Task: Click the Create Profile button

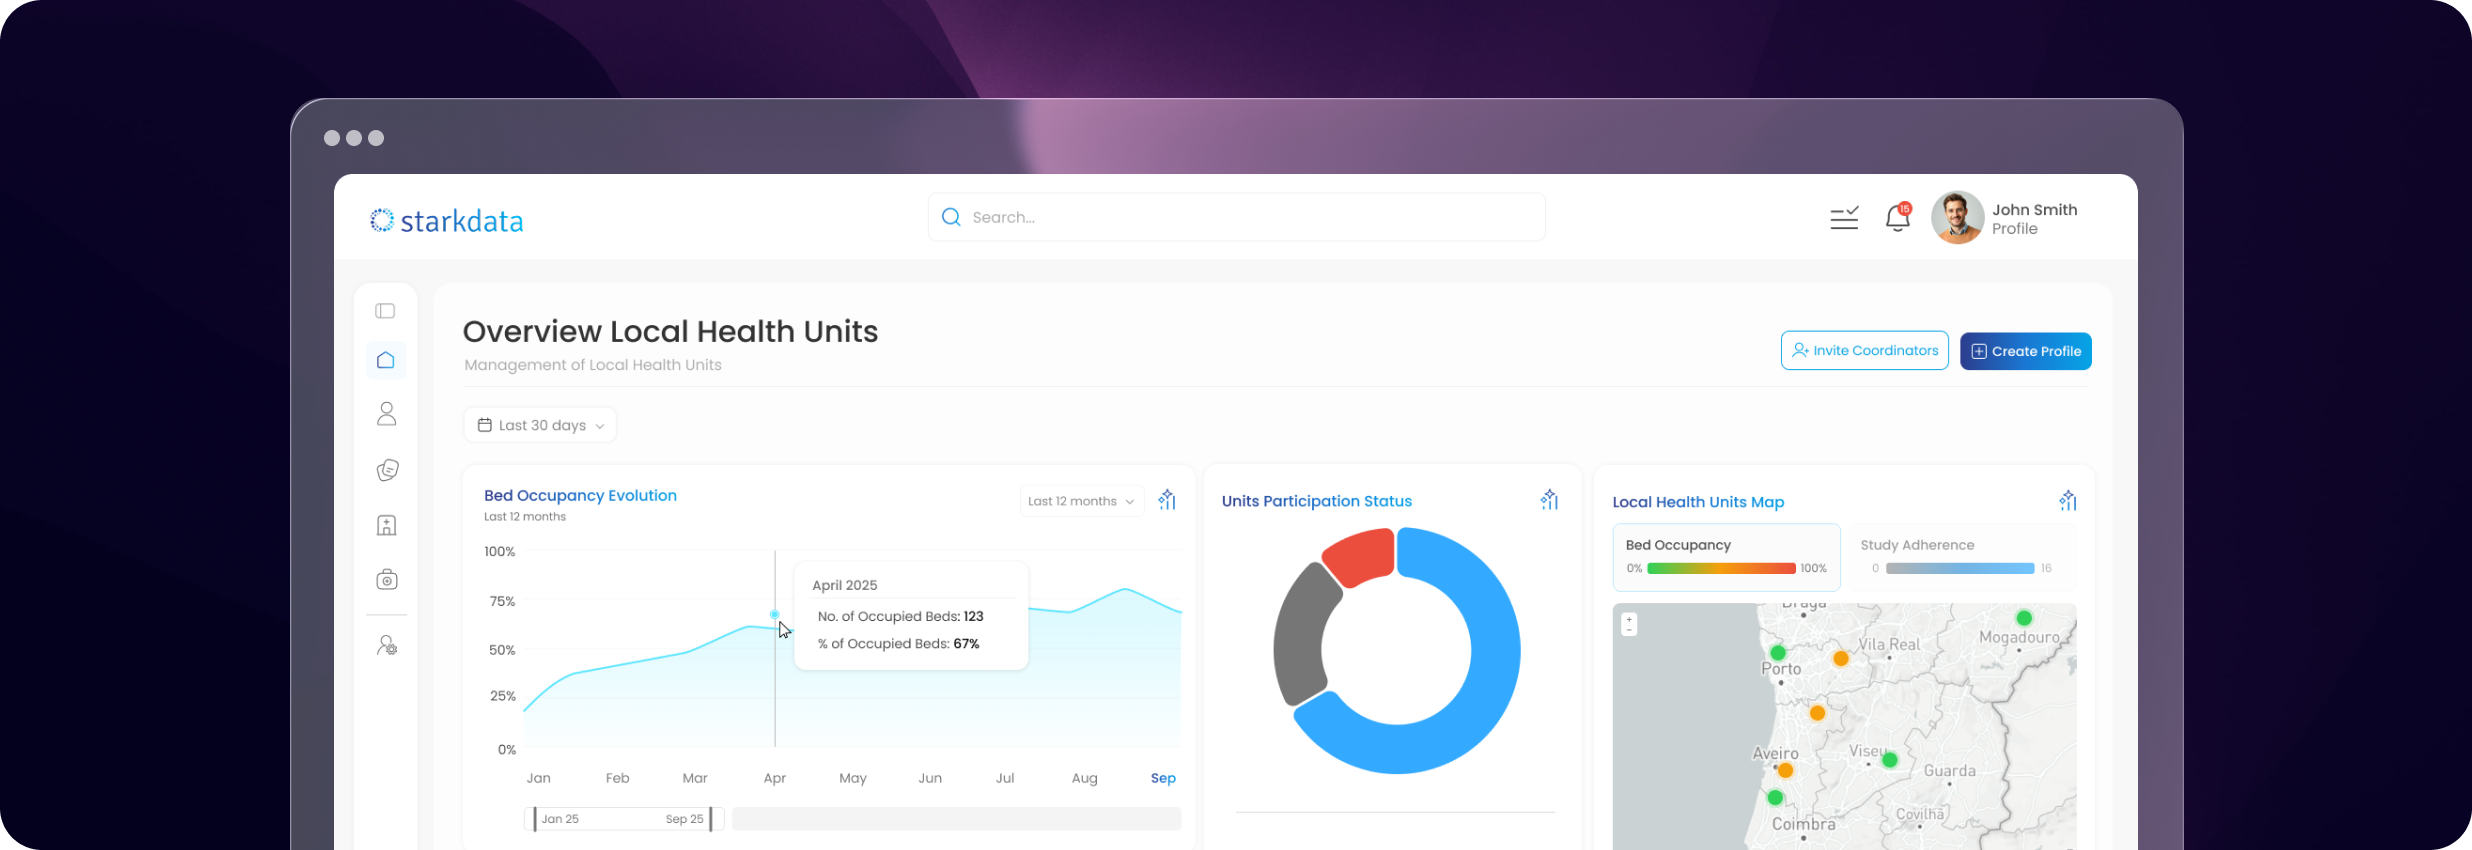Action: click(2025, 351)
